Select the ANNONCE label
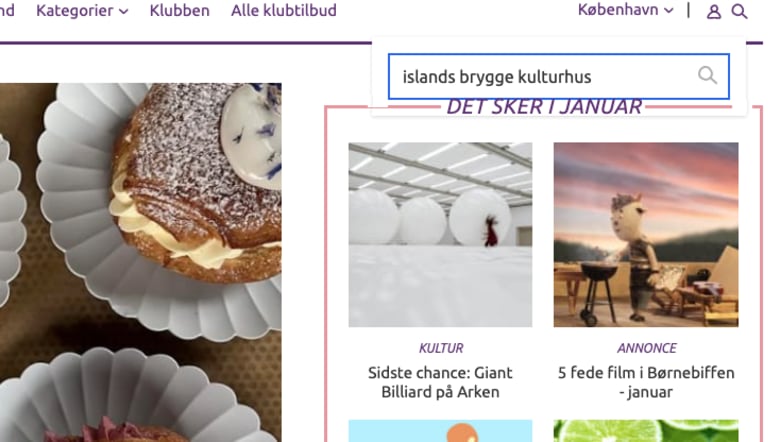This screenshot has height=442, width=780. point(646,348)
